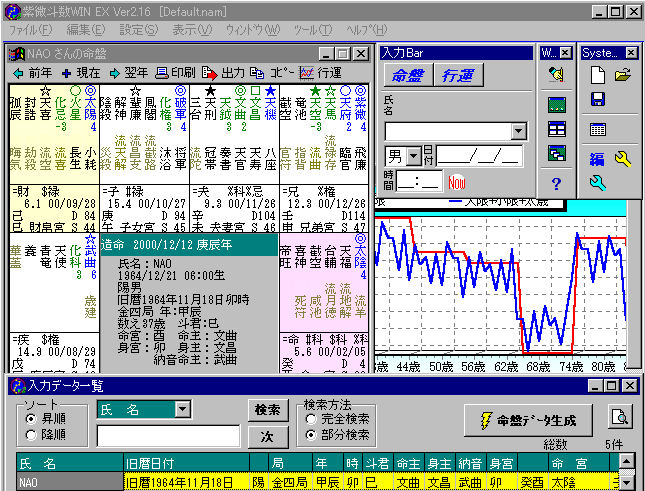
Task: Open the 設定(S) menu
Action: click(x=139, y=30)
